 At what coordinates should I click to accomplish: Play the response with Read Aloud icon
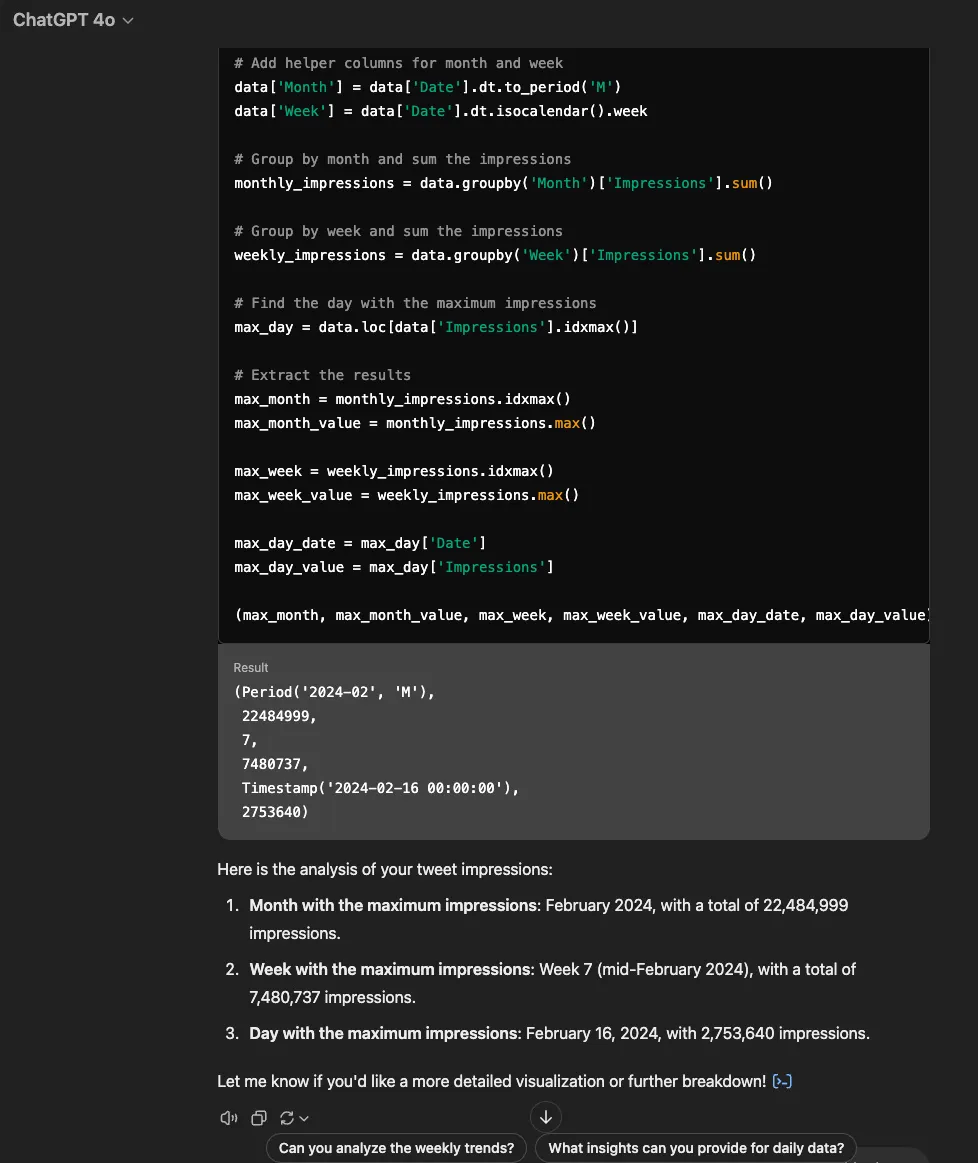(x=228, y=1118)
